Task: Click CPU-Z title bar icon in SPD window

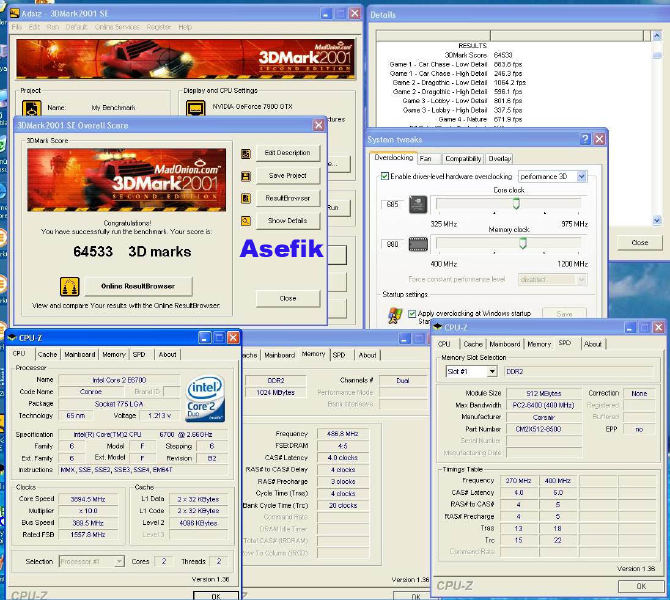Action: [438, 327]
